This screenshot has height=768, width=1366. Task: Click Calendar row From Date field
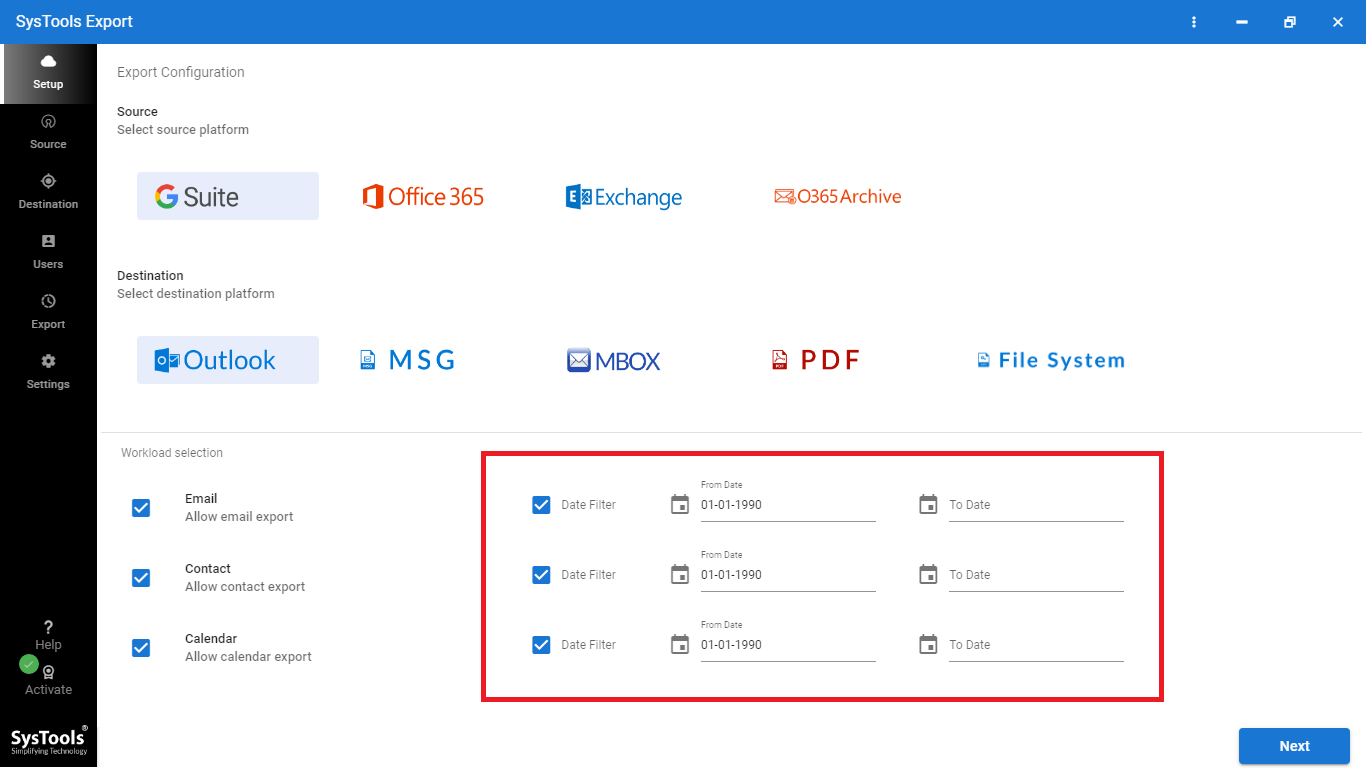pyautogui.click(x=788, y=645)
